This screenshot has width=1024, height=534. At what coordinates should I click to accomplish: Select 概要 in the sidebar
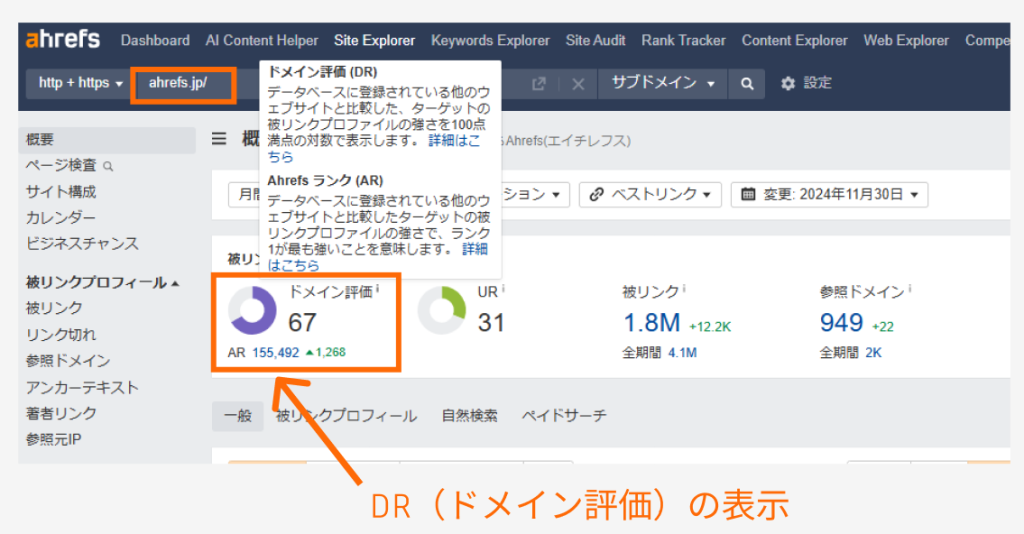pos(107,140)
